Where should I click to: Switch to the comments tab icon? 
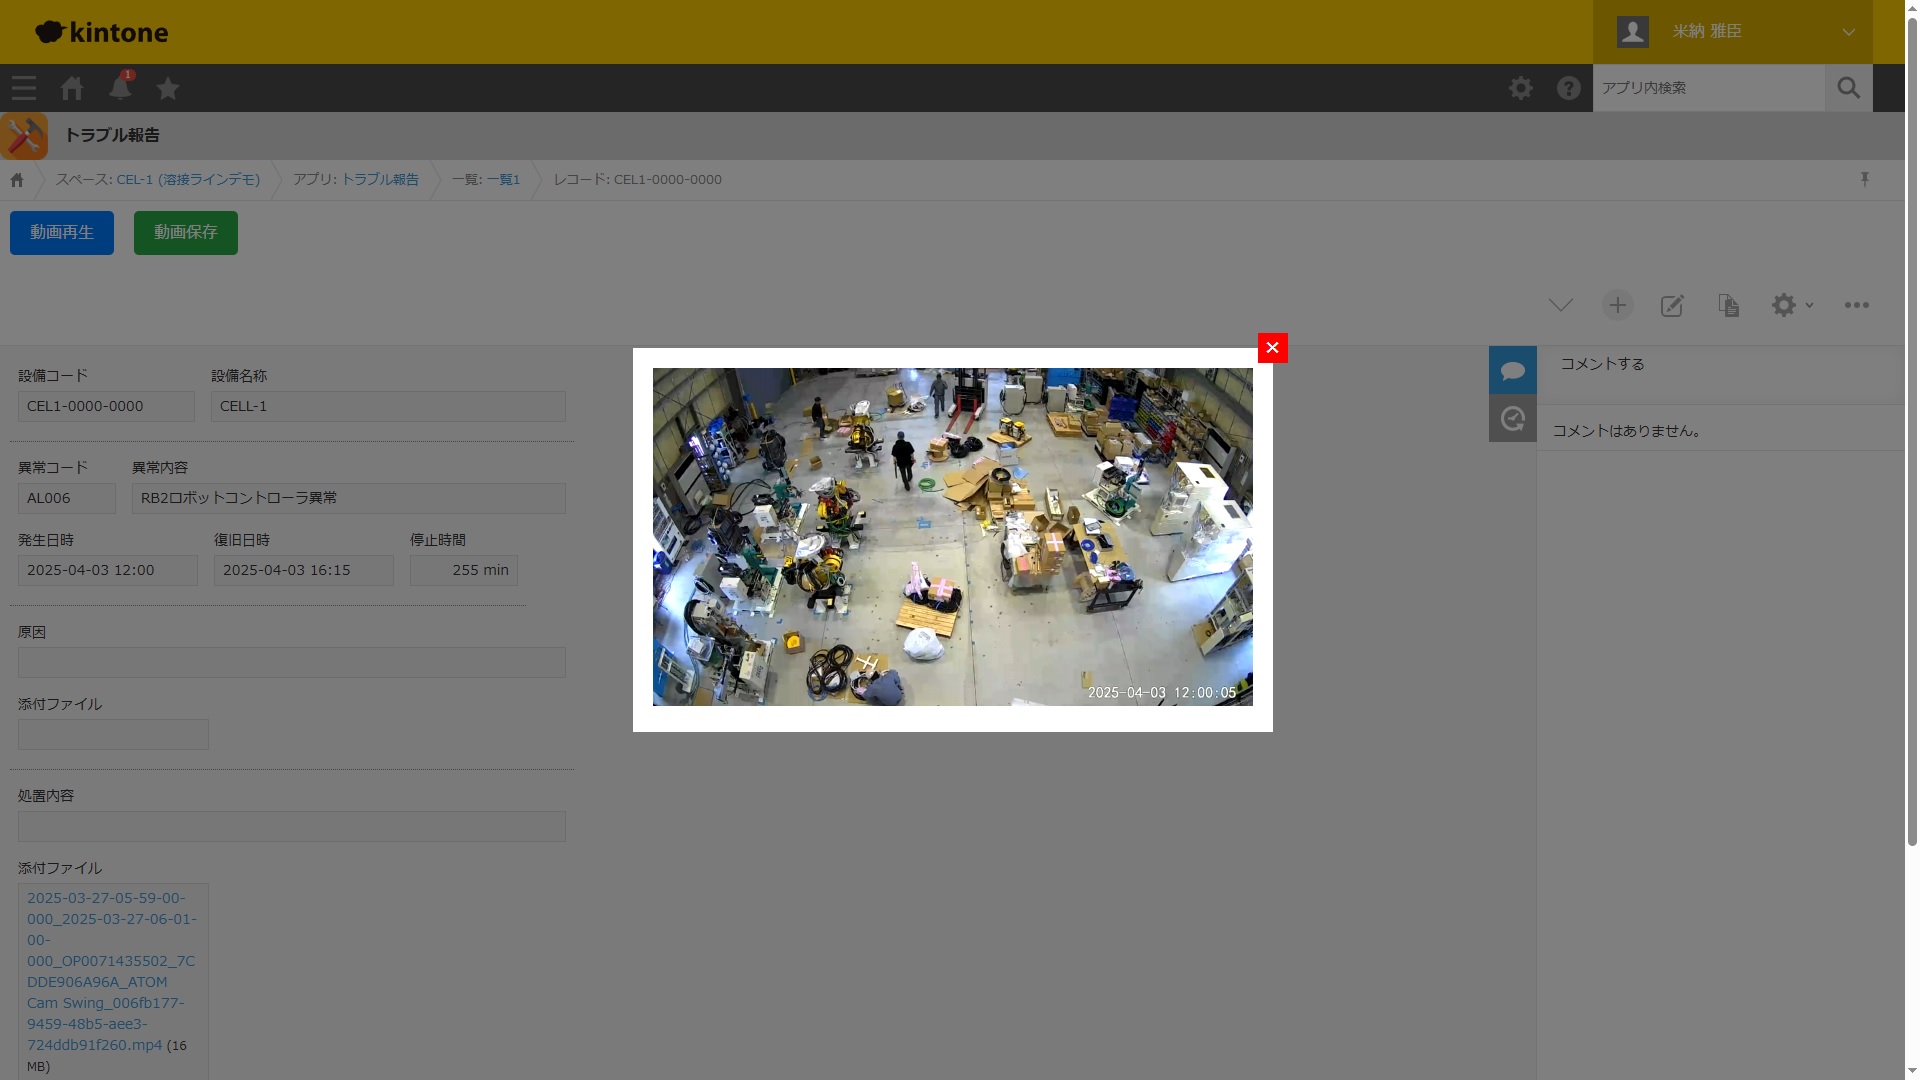(x=1513, y=370)
